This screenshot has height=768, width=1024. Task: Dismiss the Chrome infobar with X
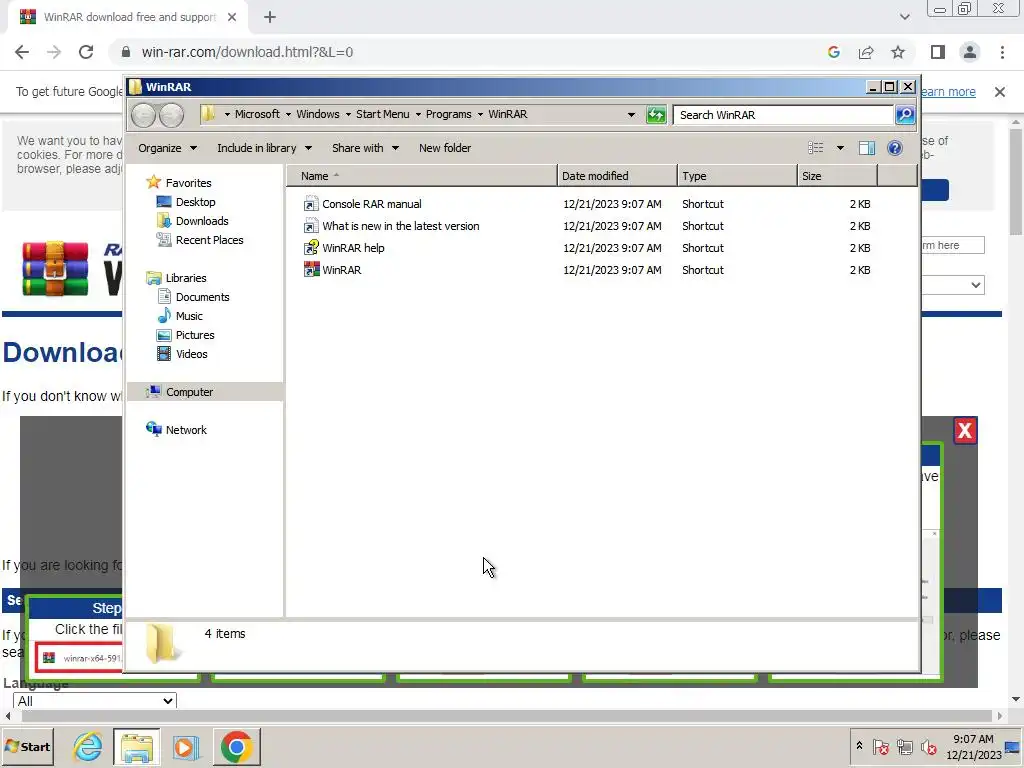1000,92
